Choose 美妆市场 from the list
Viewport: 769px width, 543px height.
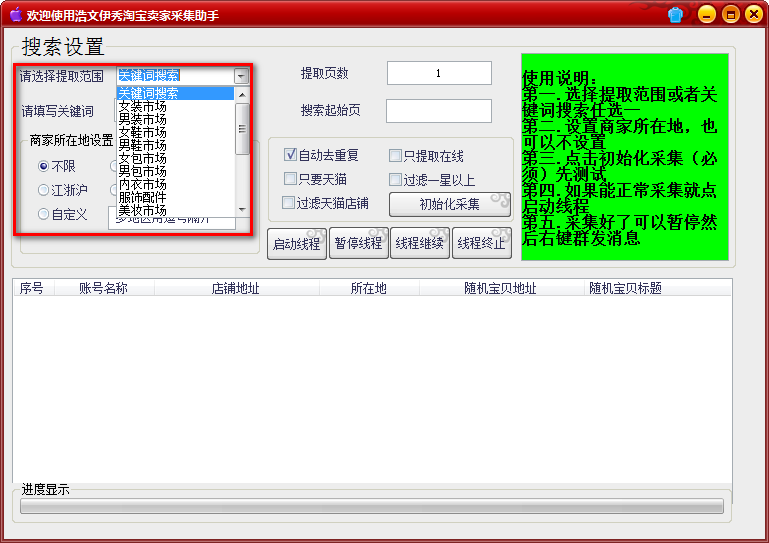pos(176,210)
